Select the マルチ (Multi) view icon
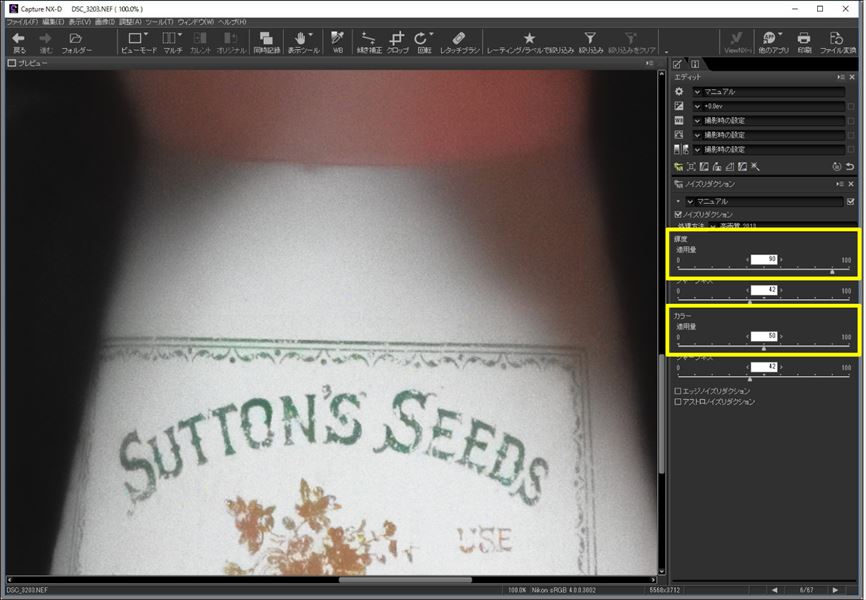The width and height of the screenshot is (866, 600). pyautogui.click(x=171, y=38)
